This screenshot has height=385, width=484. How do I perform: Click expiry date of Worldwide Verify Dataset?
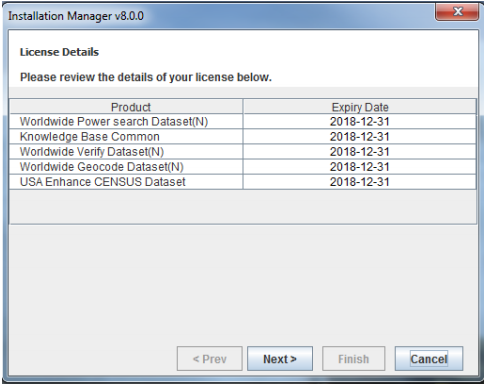(360, 152)
